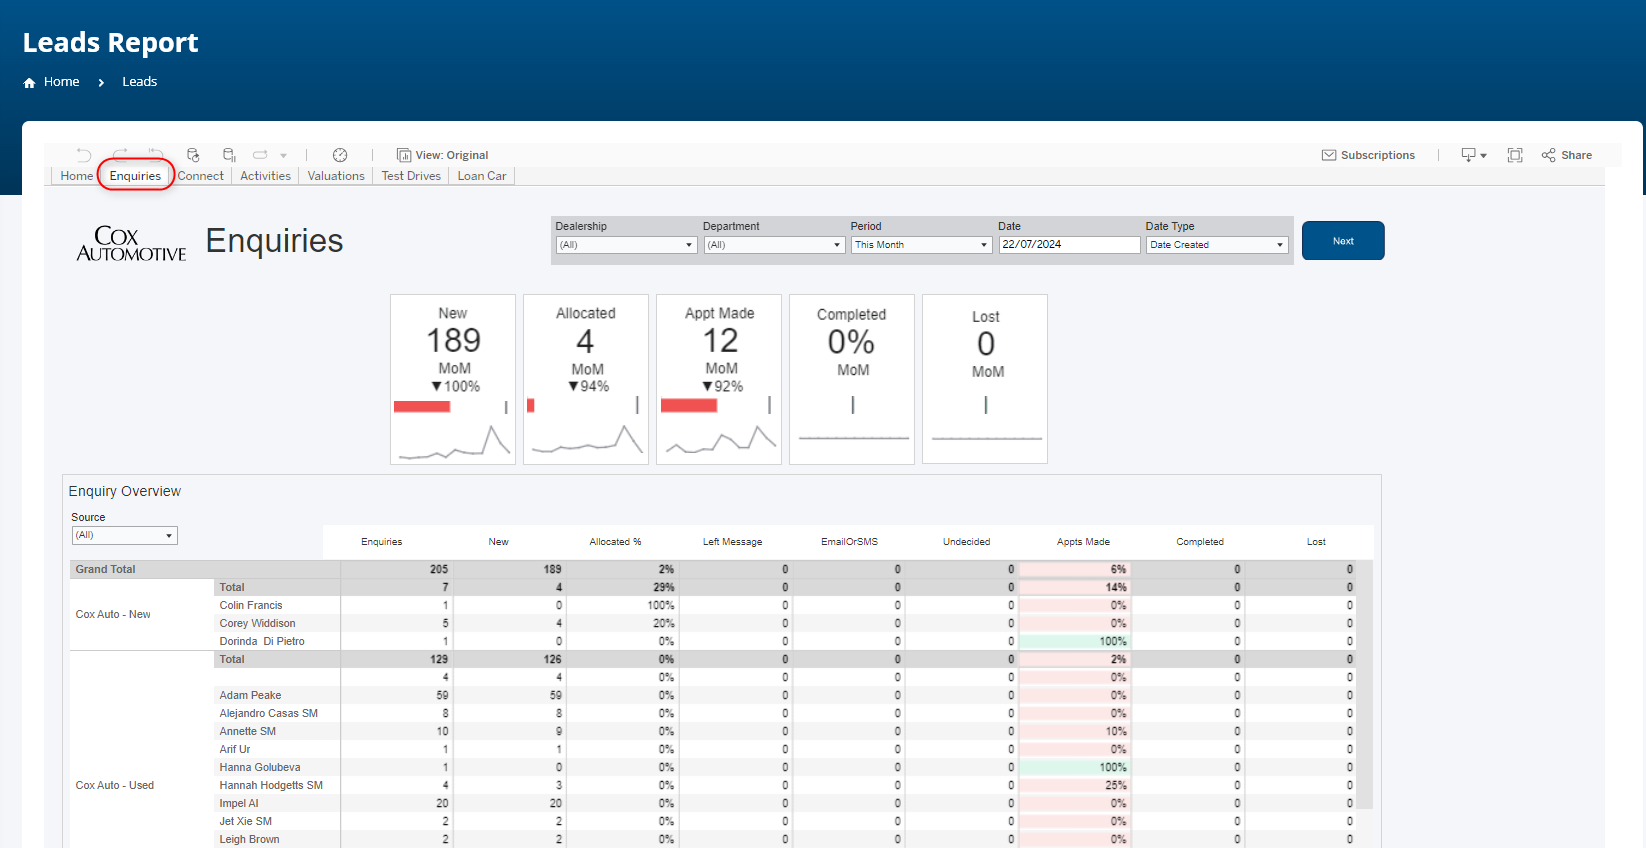1646x848 pixels.
Task: Click the Appt Made 12 KPI card
Action: [x=719, y=379]
